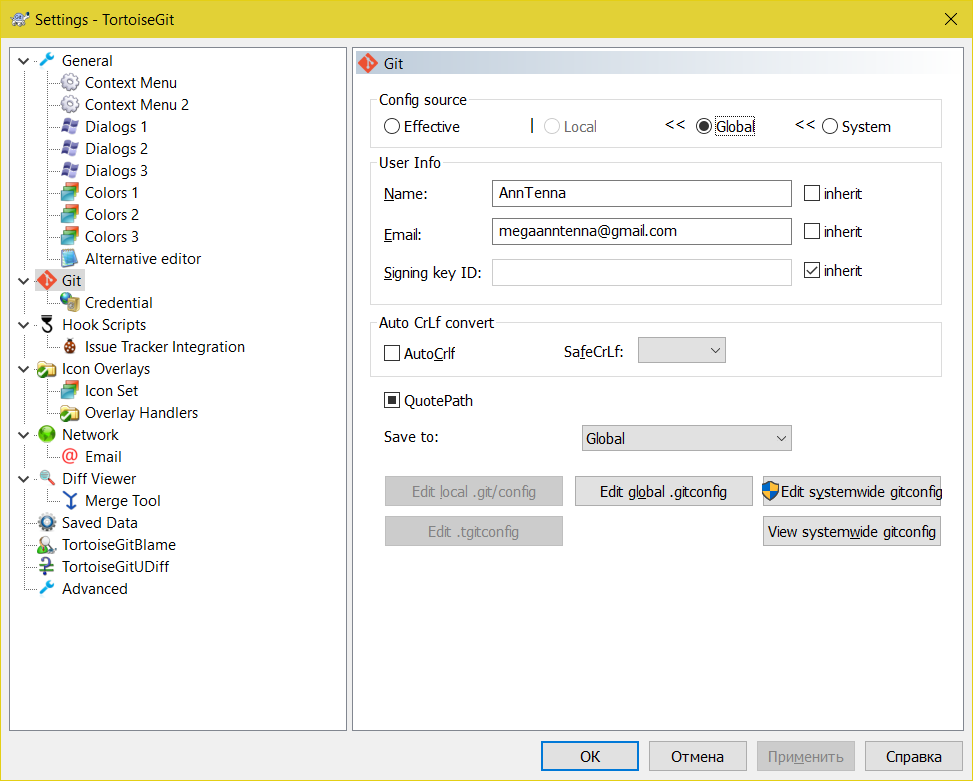Collapse the General tree node
Viewport: 973px width, 781px height.
(24, 61)
